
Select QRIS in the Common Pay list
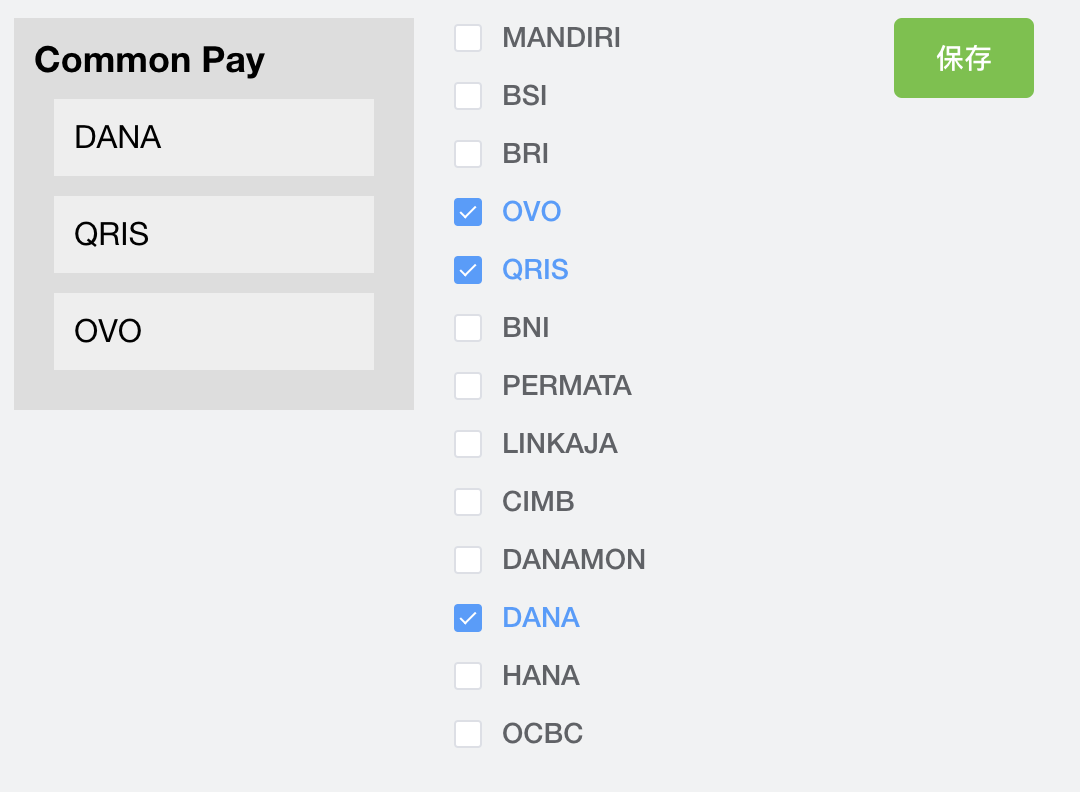tap(213, 234)
